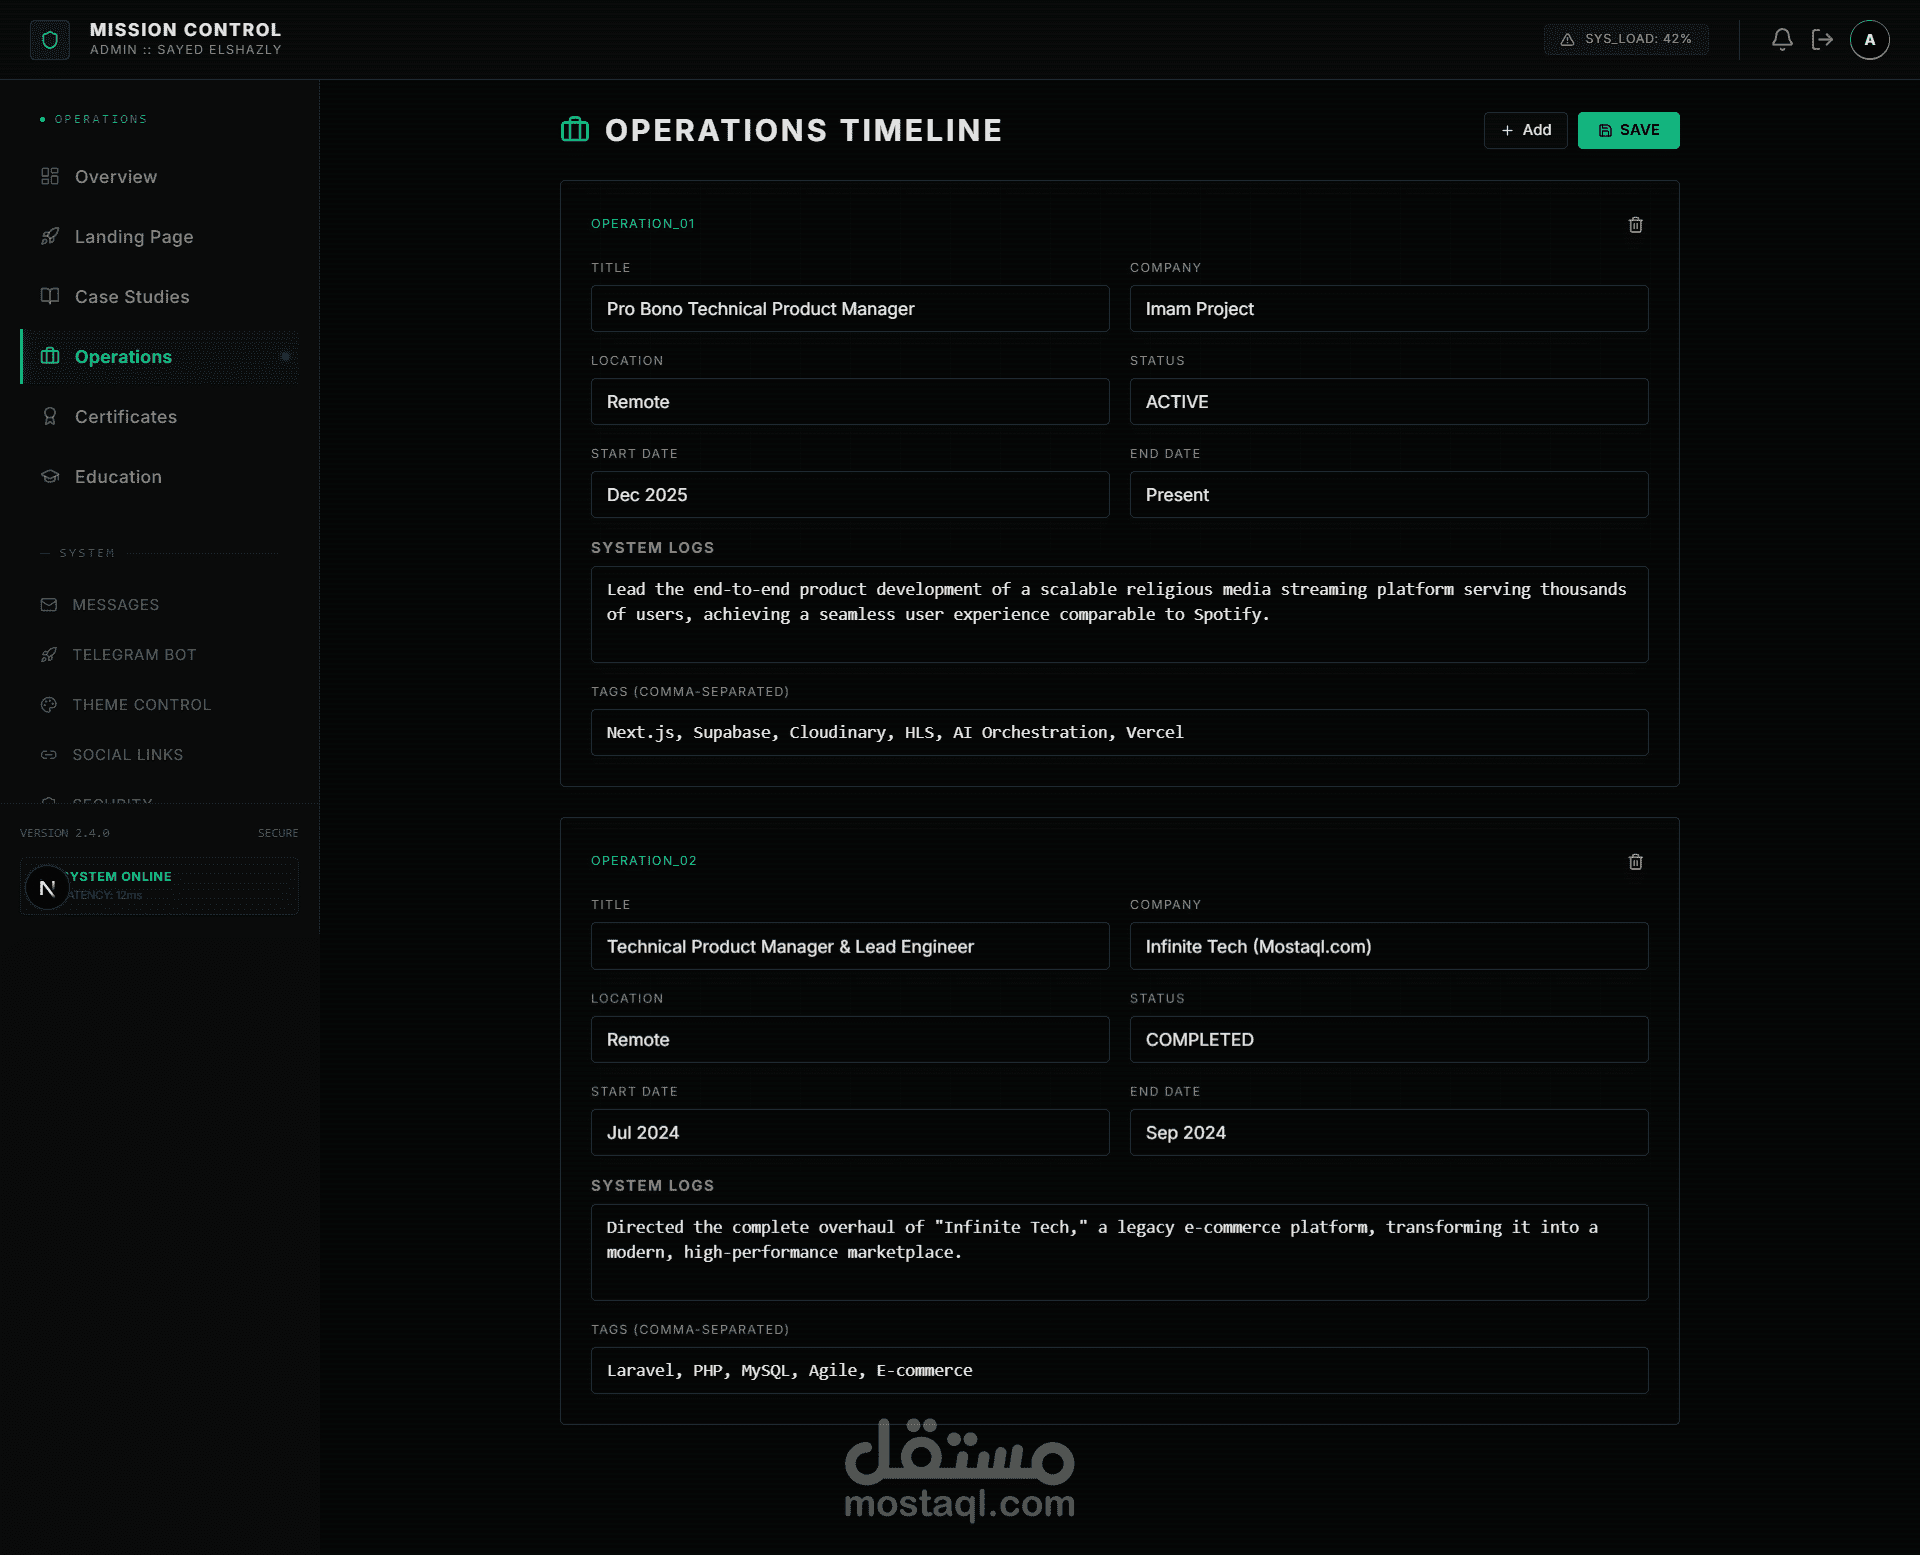Click the Mission Control shield logo
The height and width of the screenshot is (1555, 1920).
(50, 40)
